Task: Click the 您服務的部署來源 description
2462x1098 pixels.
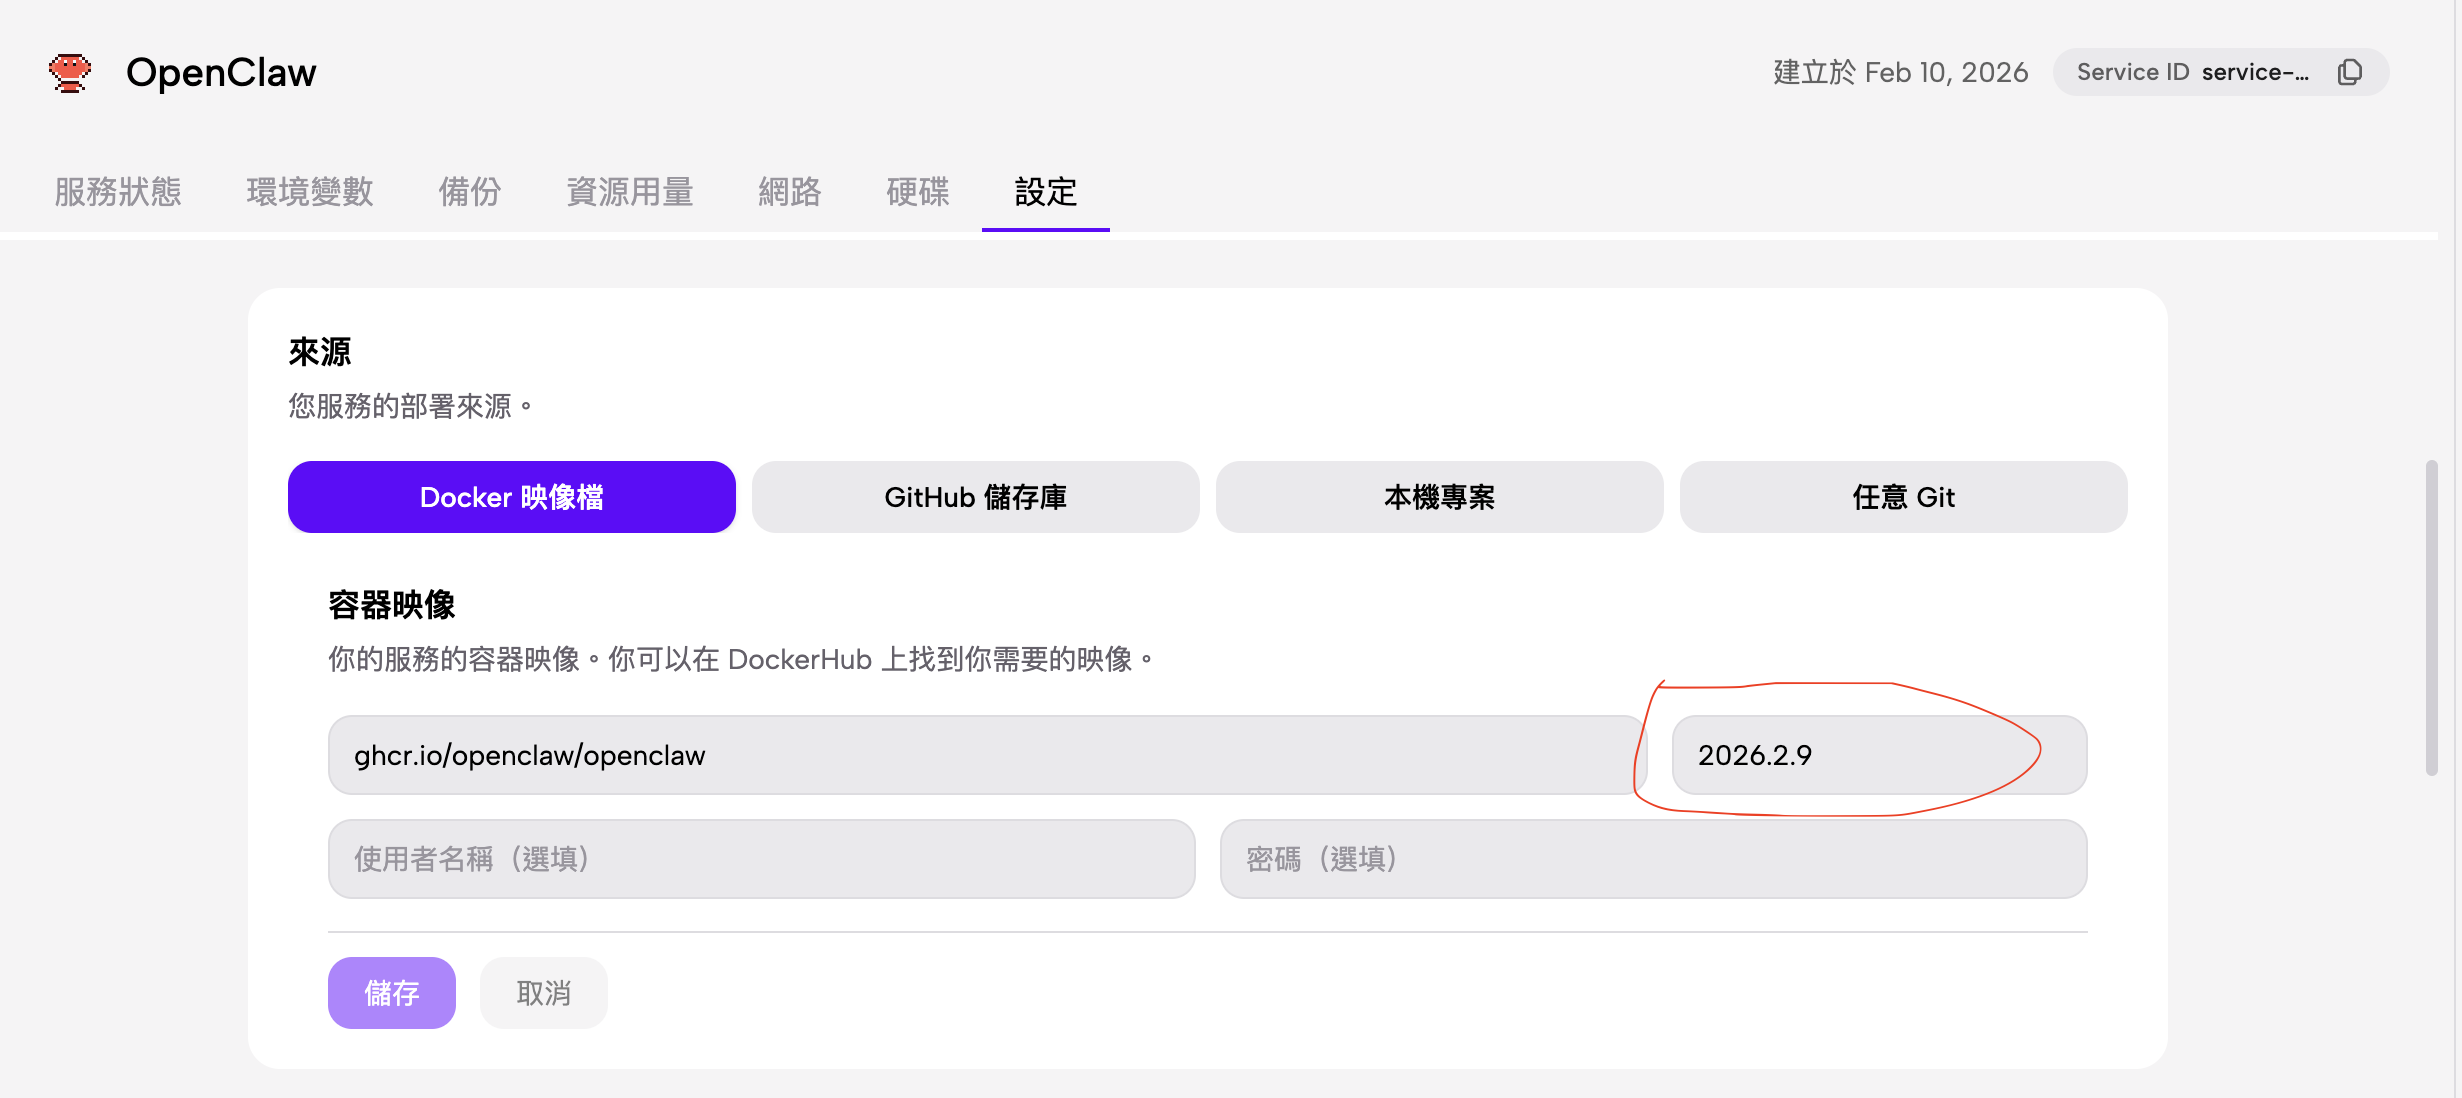Action: point(411,406)
